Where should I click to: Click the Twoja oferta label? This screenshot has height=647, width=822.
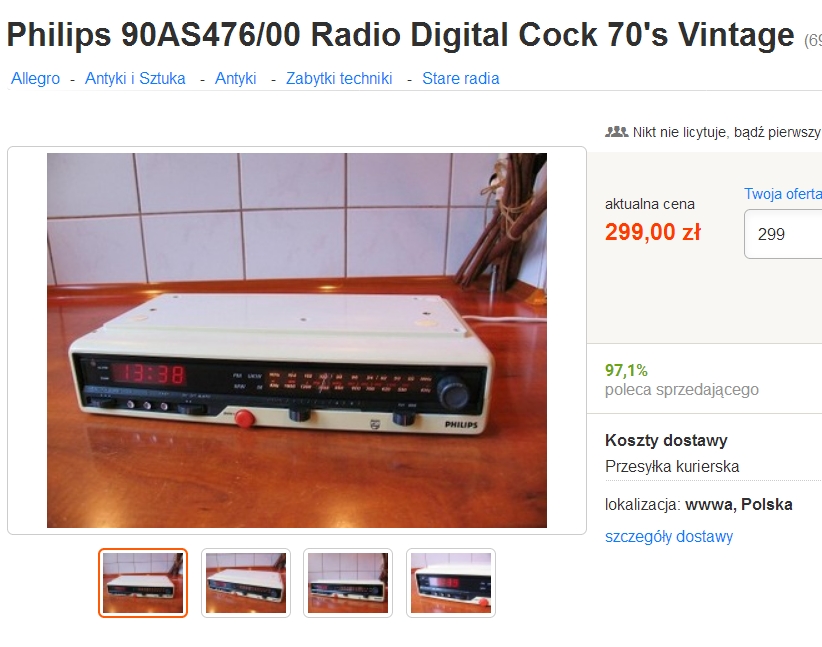click(x=783, y=193)
